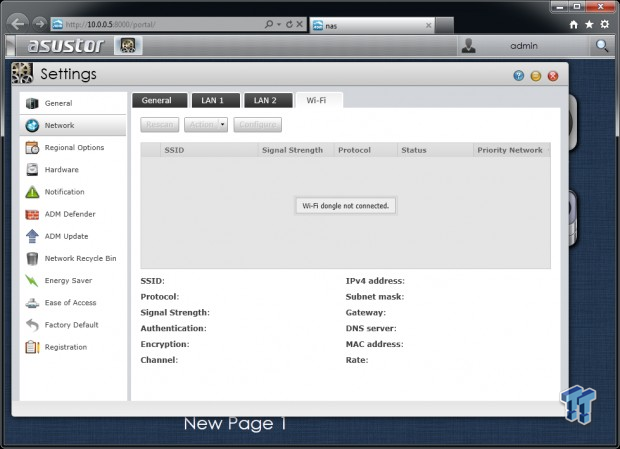Viewport: 620px width, 449px height.
Task: Click the browser back arrow button
Action: [17, 24]
